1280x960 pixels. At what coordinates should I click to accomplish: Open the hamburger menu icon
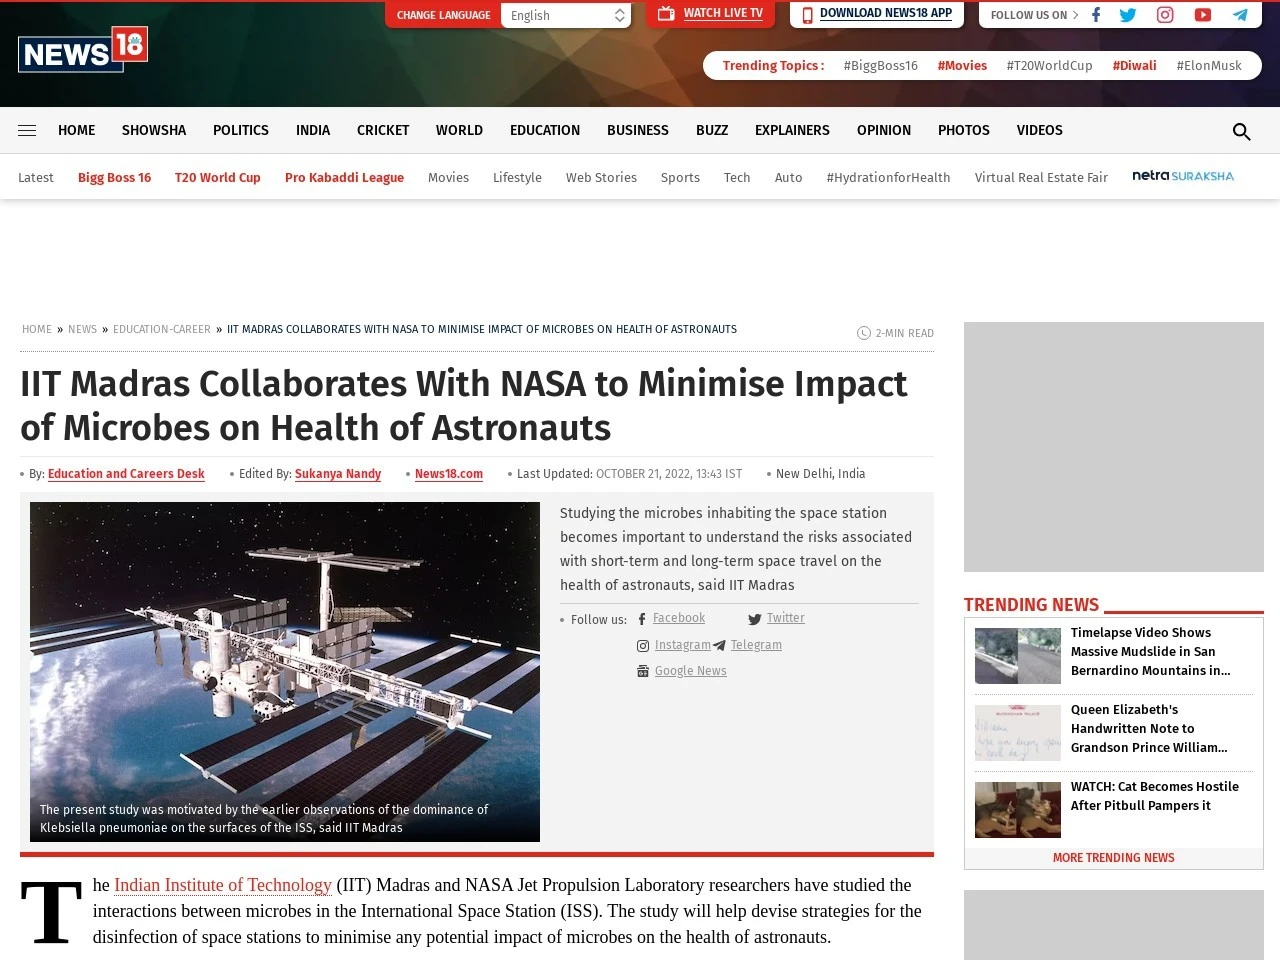tap(27, 131)
